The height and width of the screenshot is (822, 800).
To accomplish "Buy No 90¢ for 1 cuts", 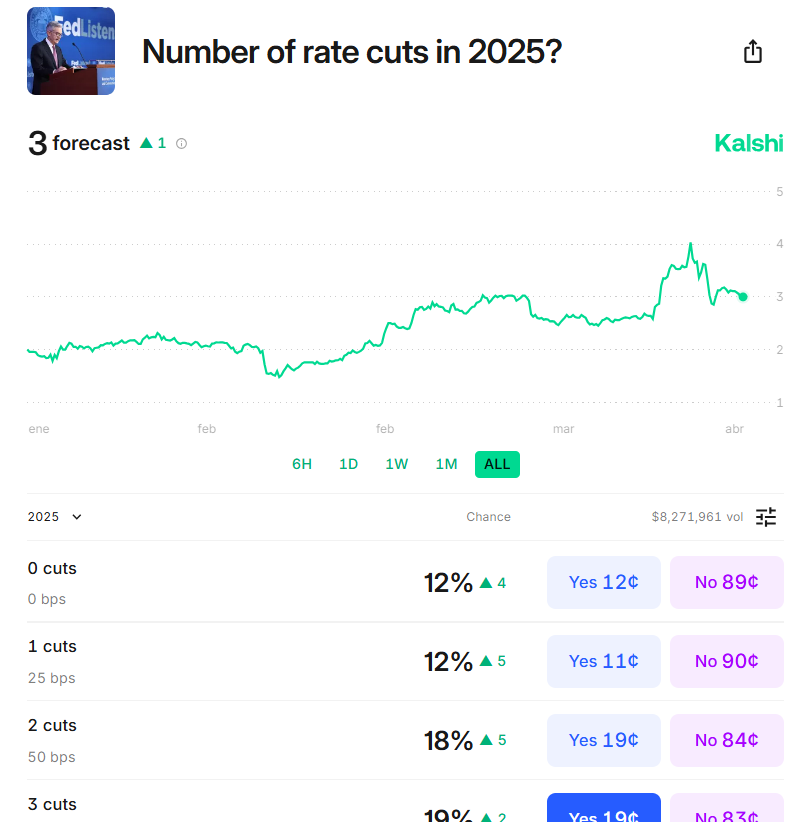I will point(727,662).
